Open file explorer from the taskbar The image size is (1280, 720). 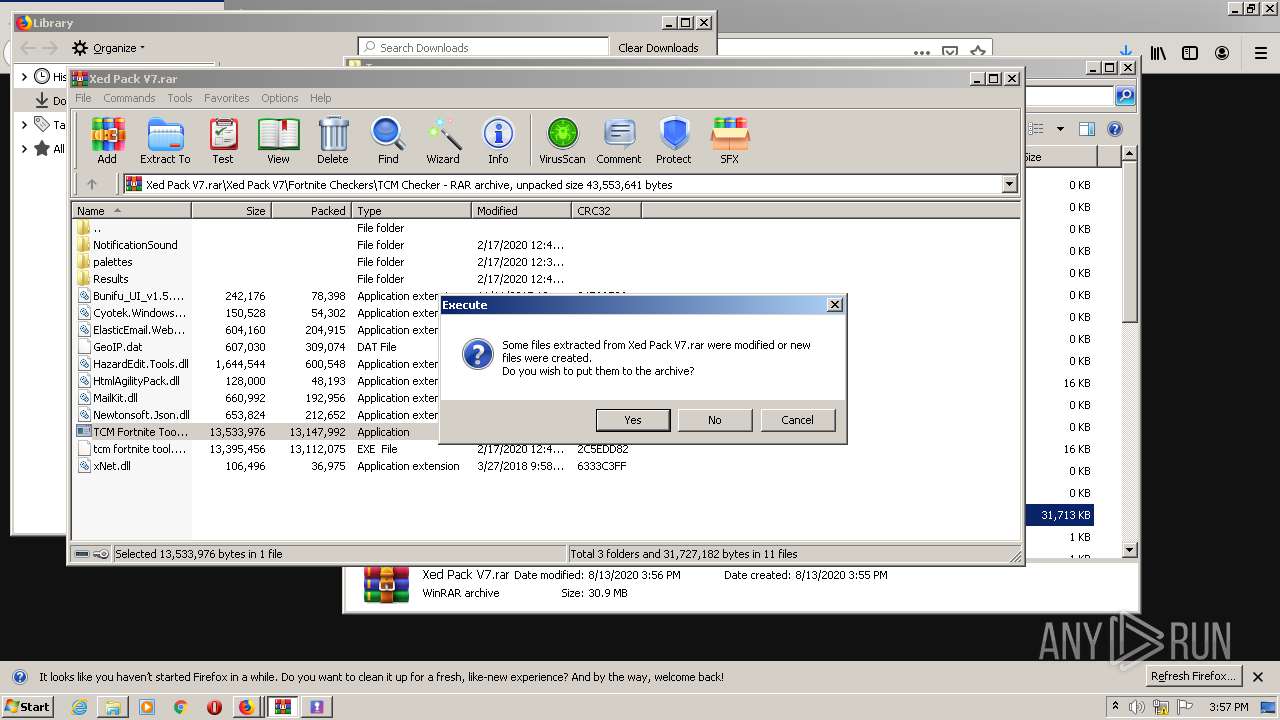point(113,707)
